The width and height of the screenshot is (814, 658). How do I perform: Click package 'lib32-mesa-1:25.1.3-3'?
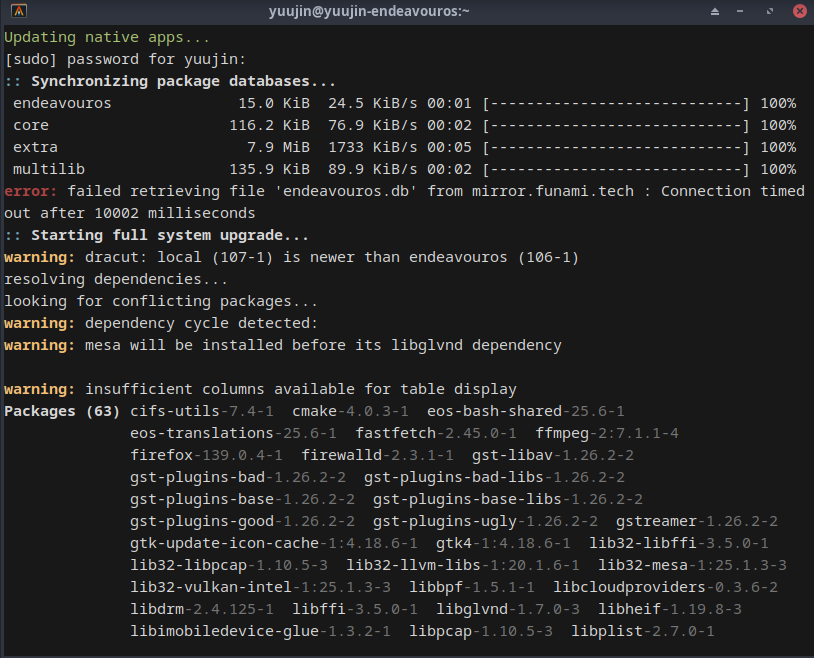(x=693, y=565)
